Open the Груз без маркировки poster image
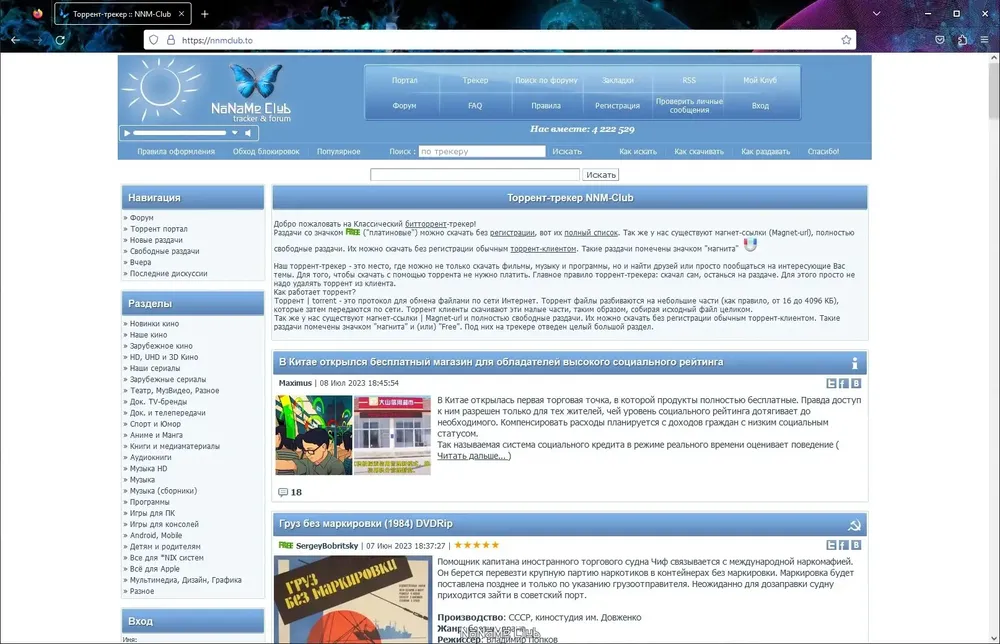The image size is (1000, 644). [x=353, y=599]
